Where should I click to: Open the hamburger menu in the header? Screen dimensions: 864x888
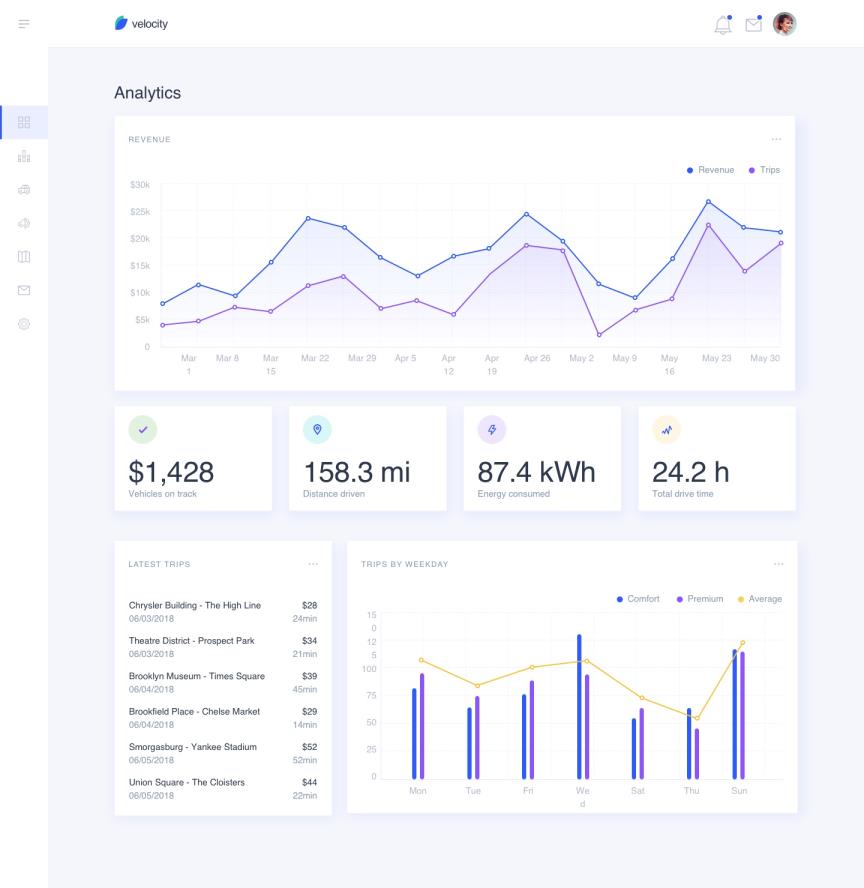[23, 23]
